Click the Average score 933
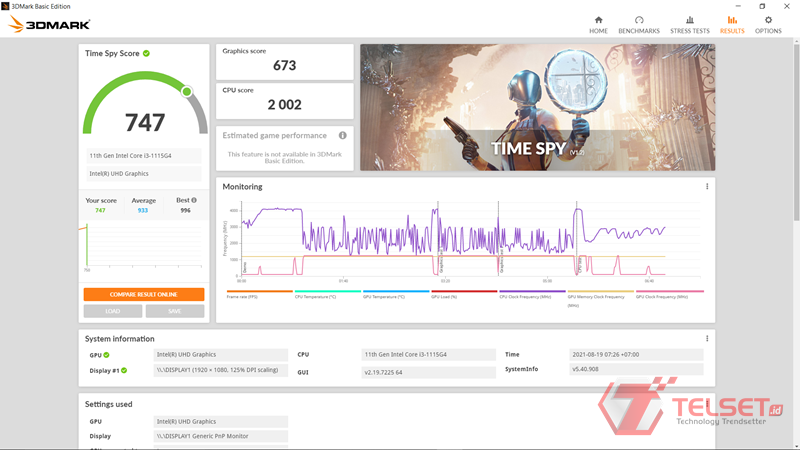This screenshot has height=450, width=800. click(x=143, y=210)
